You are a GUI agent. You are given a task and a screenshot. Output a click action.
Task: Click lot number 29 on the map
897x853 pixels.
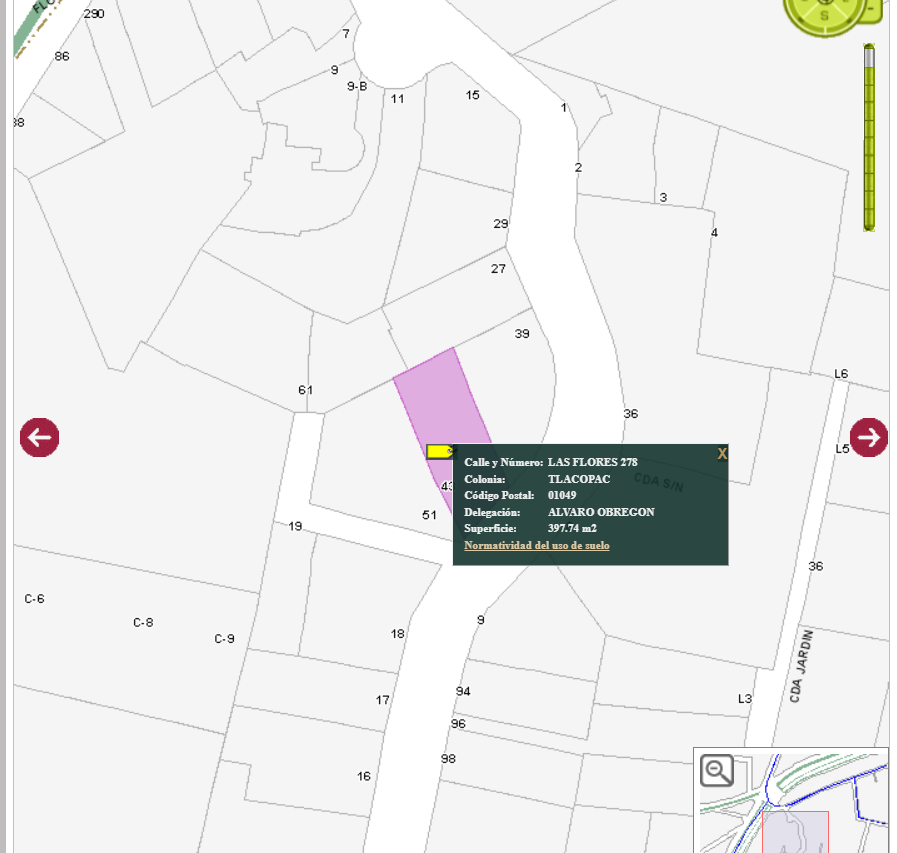(x=501, y=224)
